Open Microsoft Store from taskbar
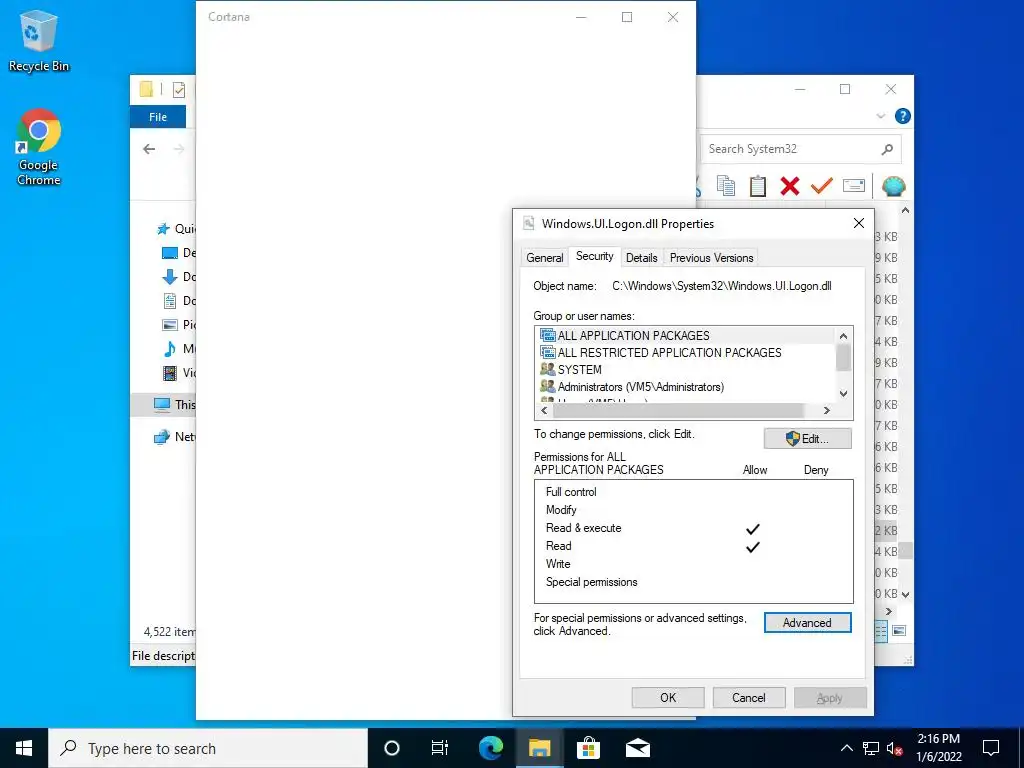 coord(588,748)
